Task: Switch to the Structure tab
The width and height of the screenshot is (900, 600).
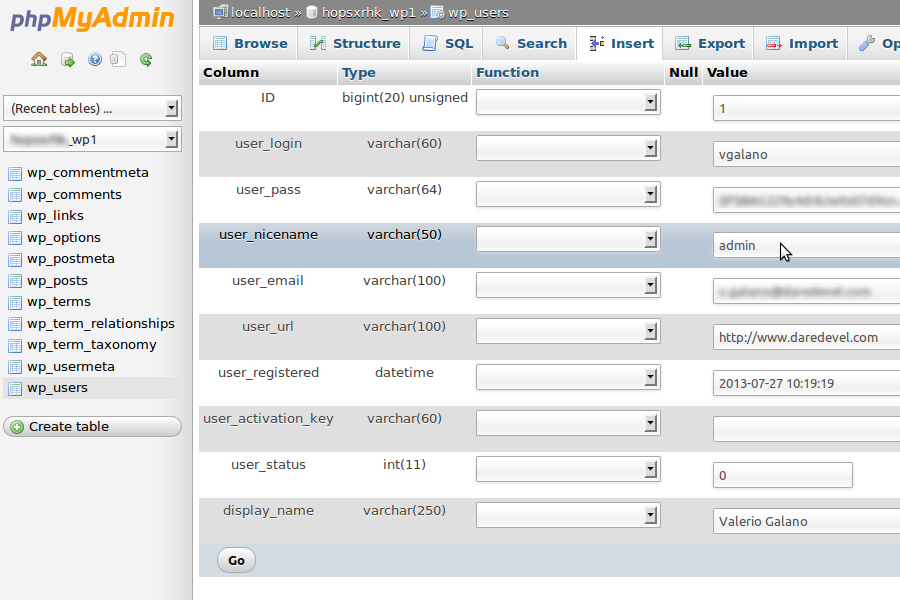Action: point(354,44)
